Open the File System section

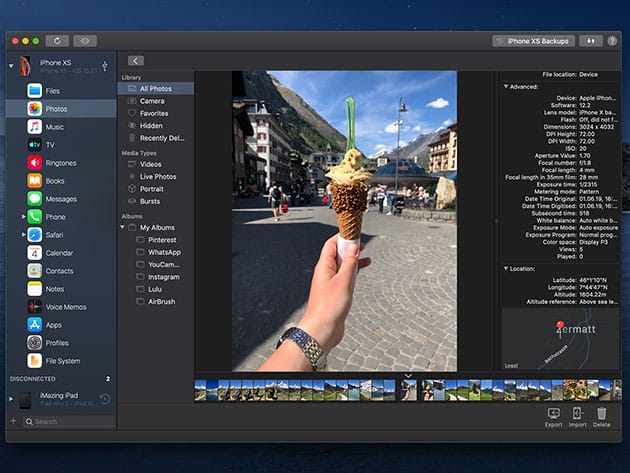[62, 361]
